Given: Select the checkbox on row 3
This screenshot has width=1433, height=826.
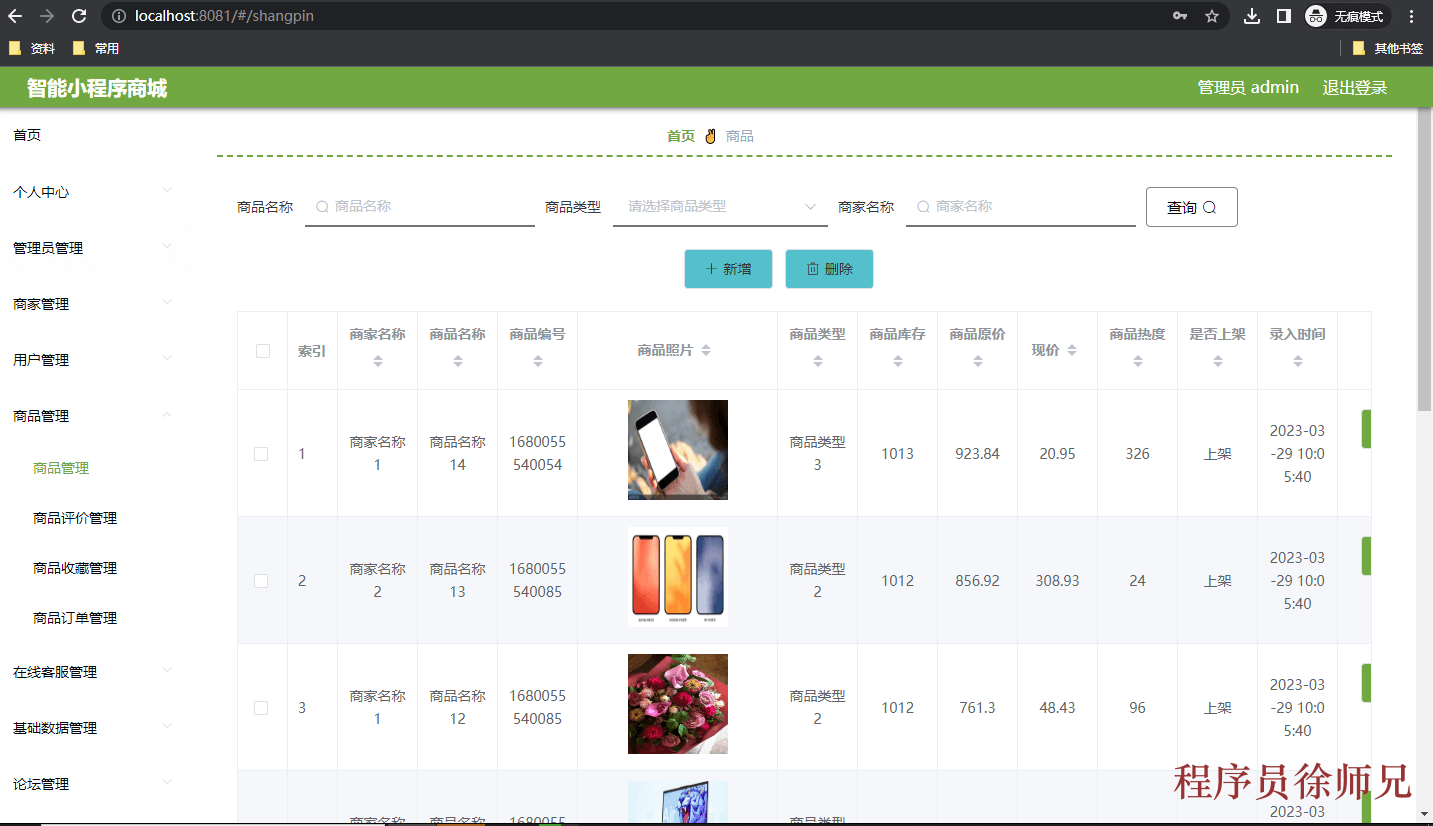Looking at the screenshot, I should (x=262, y=707).
